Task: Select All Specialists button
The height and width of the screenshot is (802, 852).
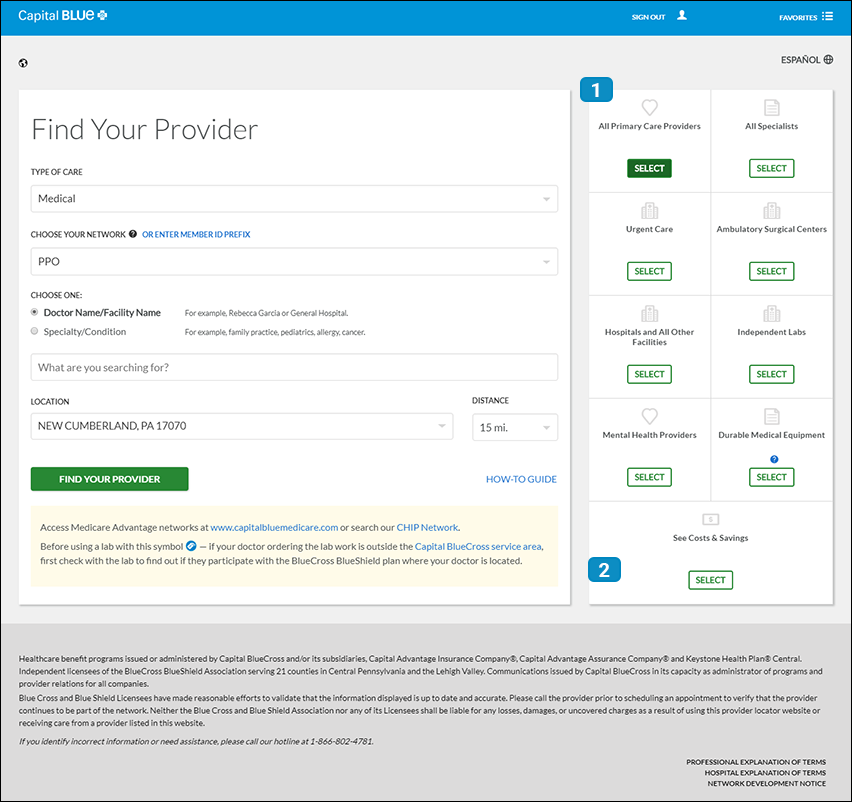Action: (x=772, y=168)
